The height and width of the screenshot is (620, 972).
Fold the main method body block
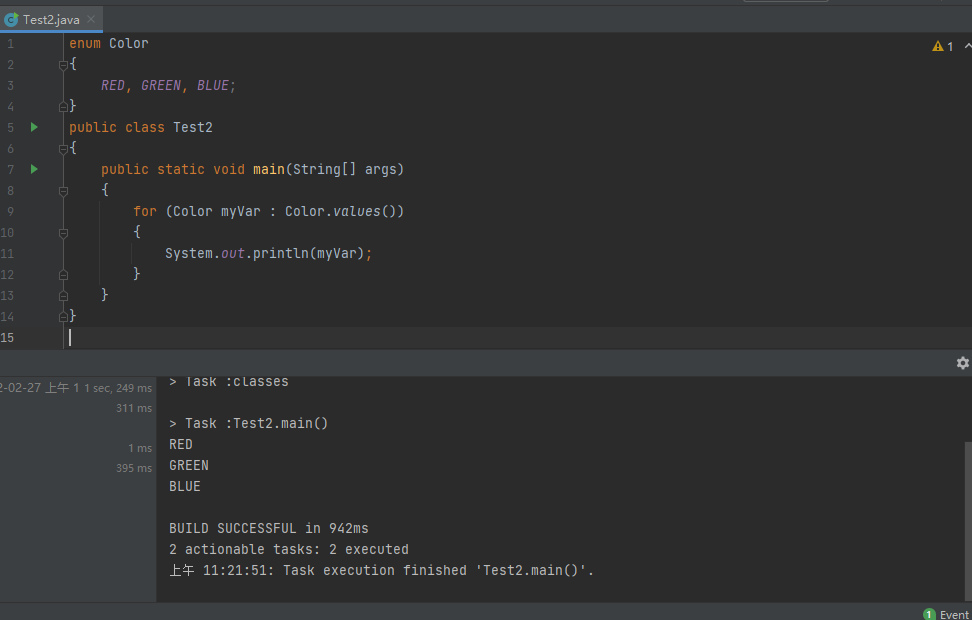click(x=63, y=190)
